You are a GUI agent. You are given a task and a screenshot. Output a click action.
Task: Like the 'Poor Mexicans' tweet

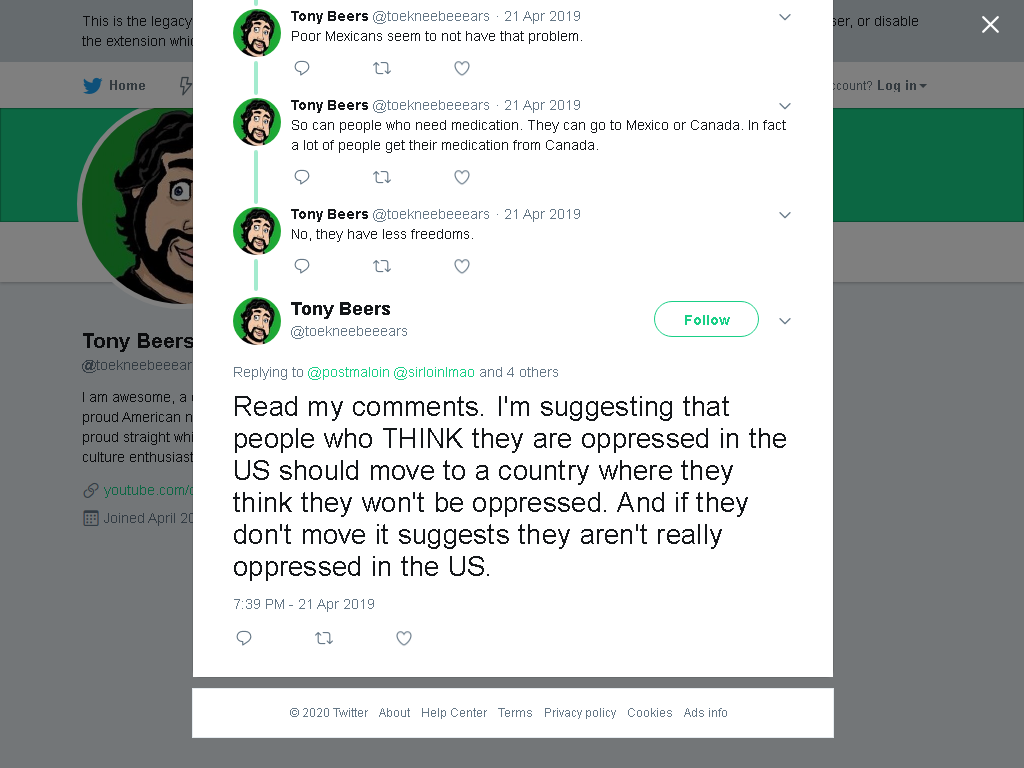[462, 68]
